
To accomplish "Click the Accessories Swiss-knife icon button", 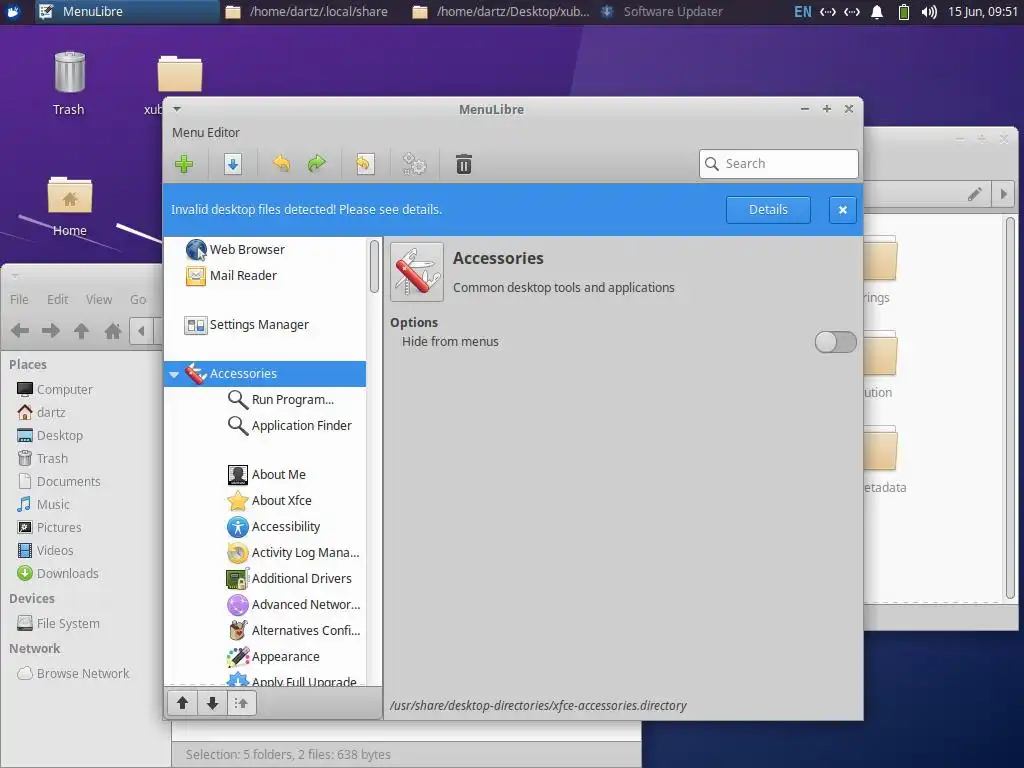I will pyautogui.click(x=417, y=272).
